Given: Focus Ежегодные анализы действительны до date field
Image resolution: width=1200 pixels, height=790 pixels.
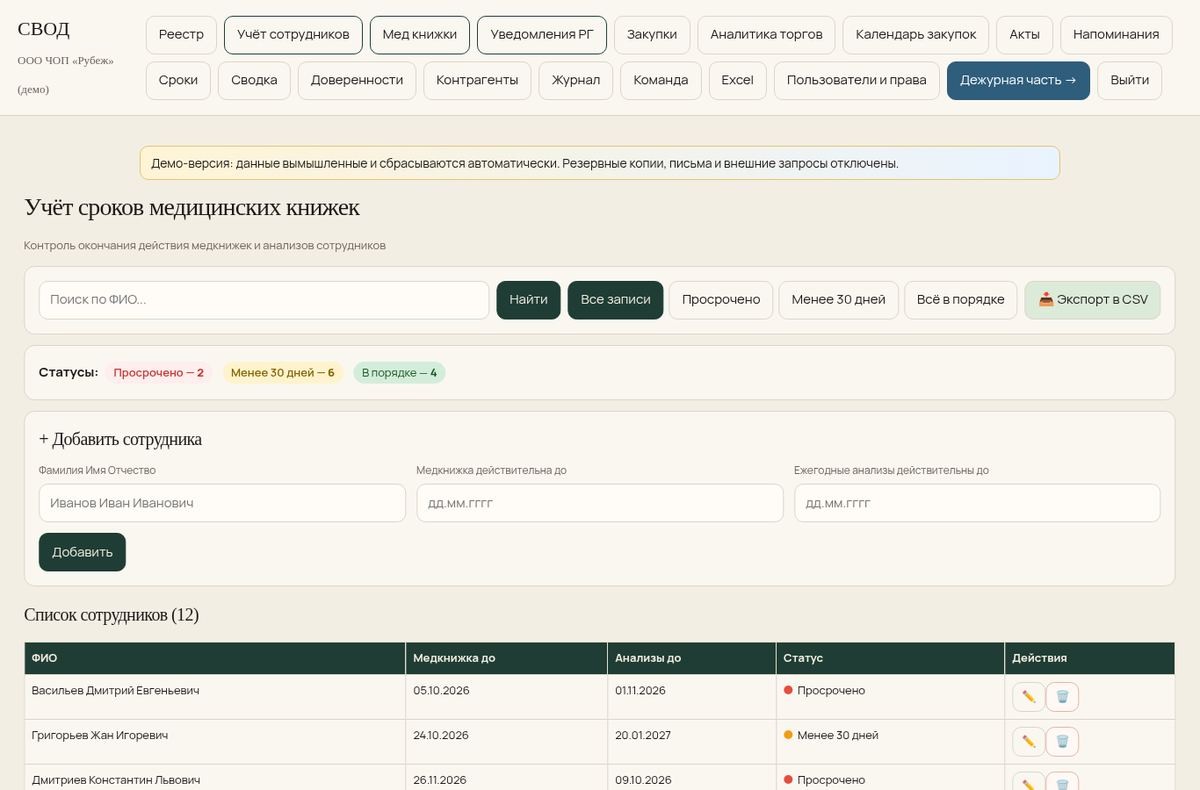Looking at the screenshot, I should [977, 503].
